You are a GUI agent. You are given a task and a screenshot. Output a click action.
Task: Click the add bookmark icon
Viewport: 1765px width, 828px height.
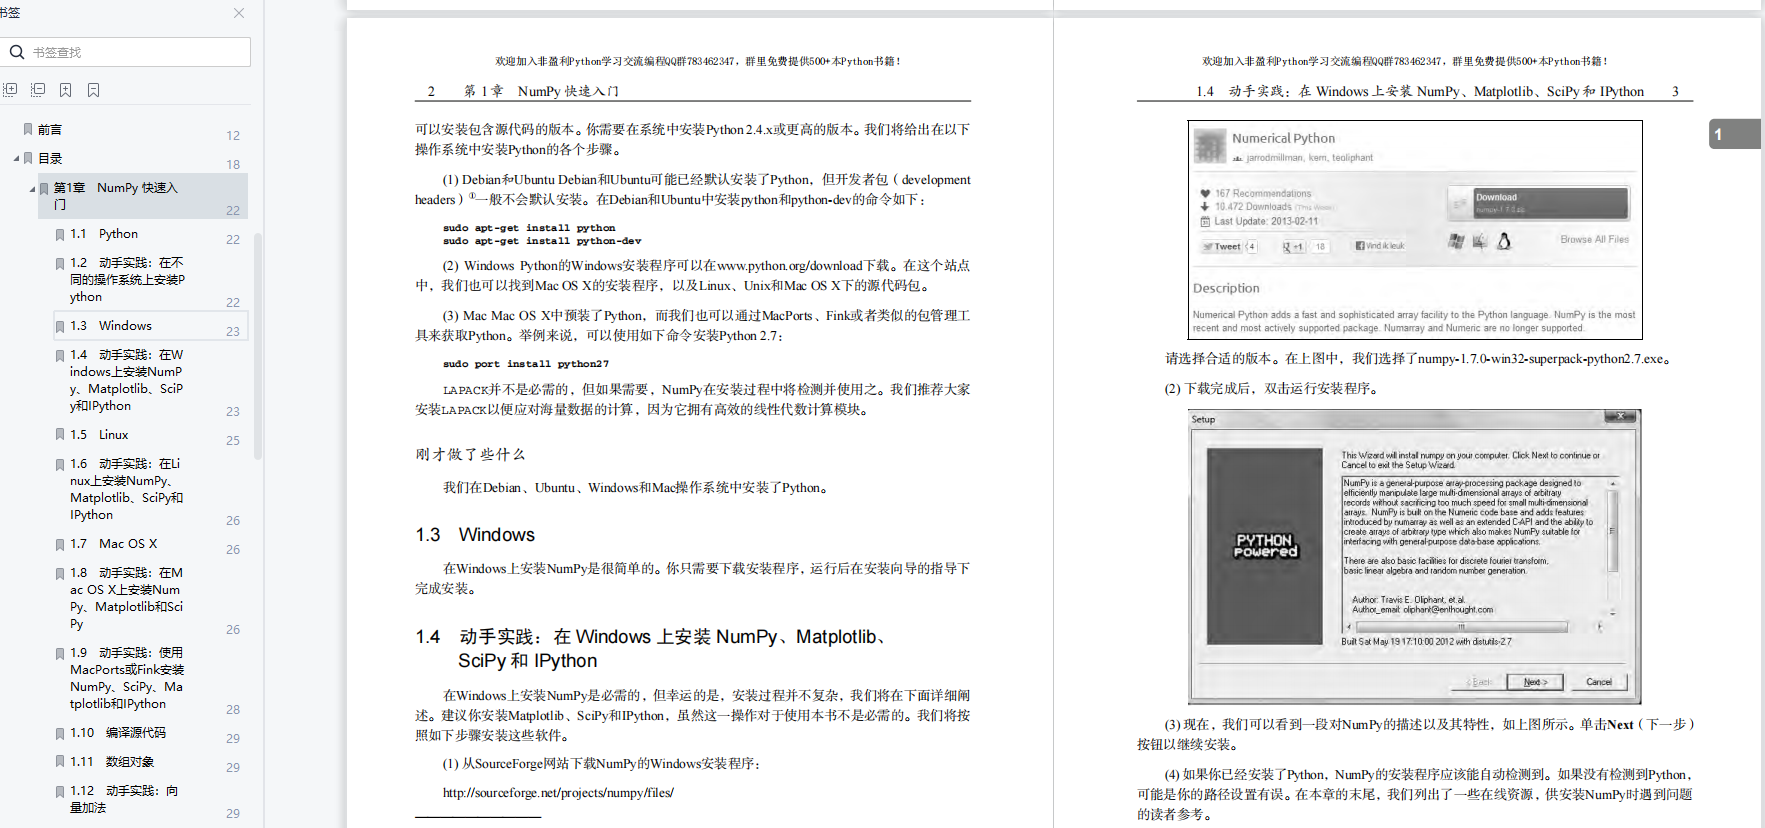click(66, 90)
